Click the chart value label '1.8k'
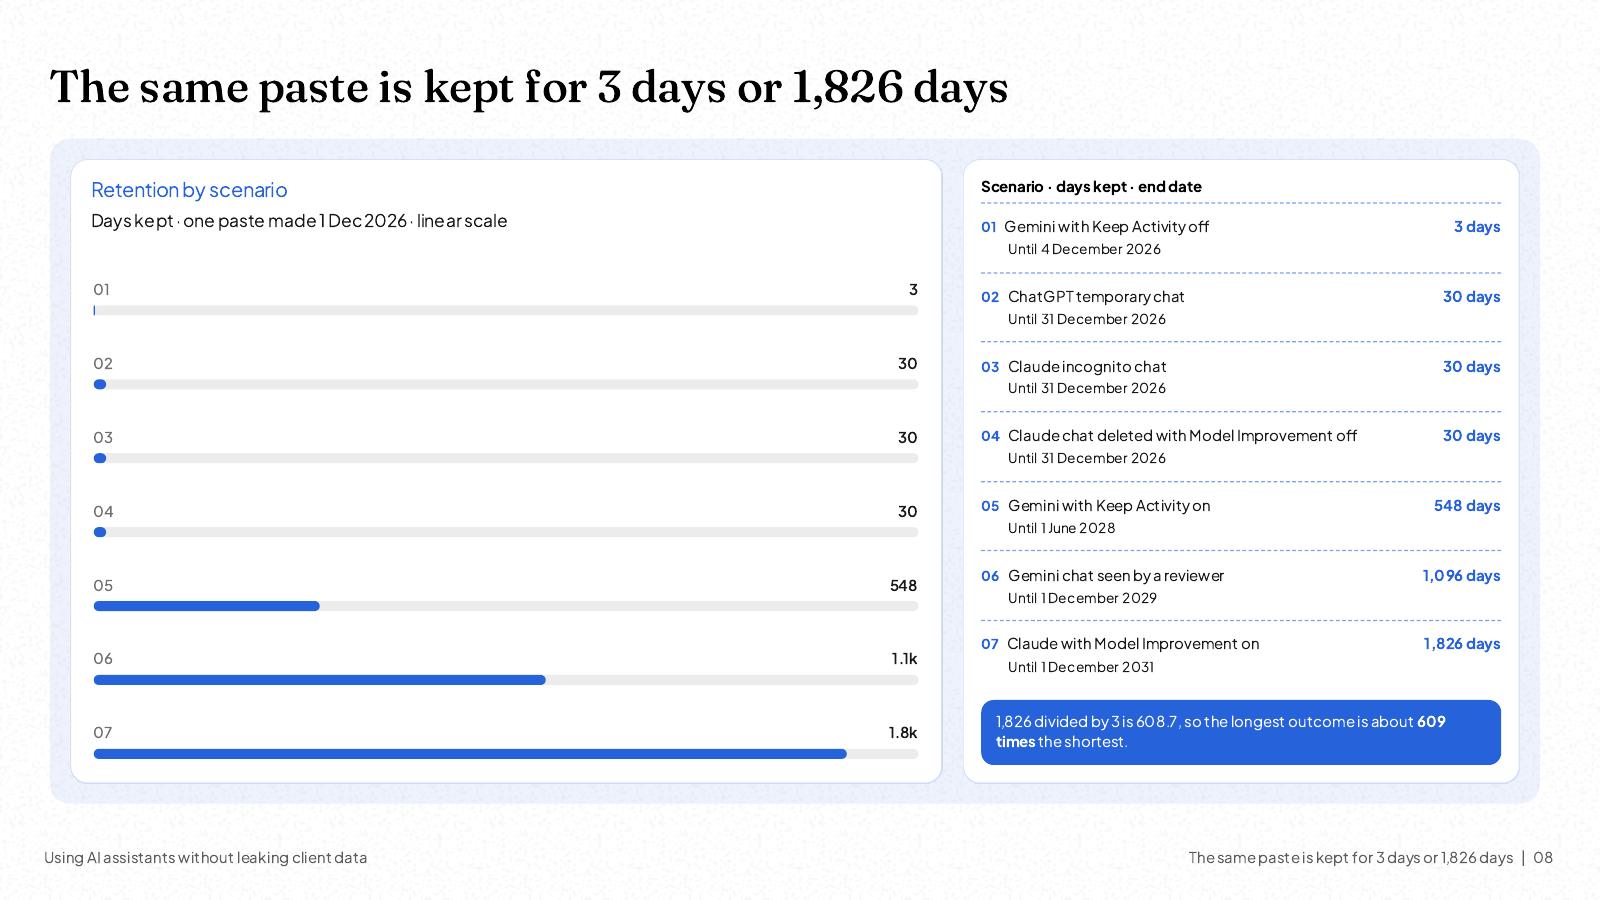This screenshot has width=1600, height=900. click(x=903, y=733)
